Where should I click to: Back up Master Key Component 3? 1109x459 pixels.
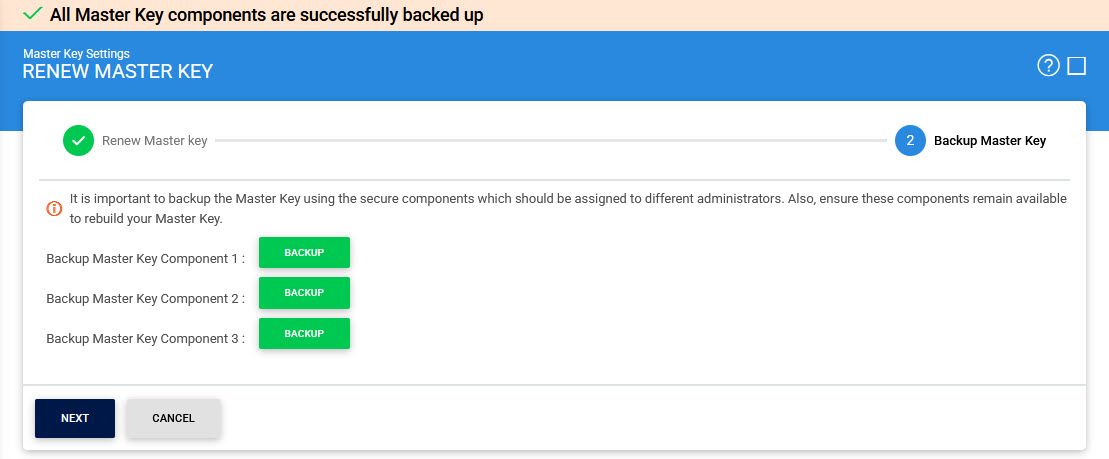[x=304, y=333]
